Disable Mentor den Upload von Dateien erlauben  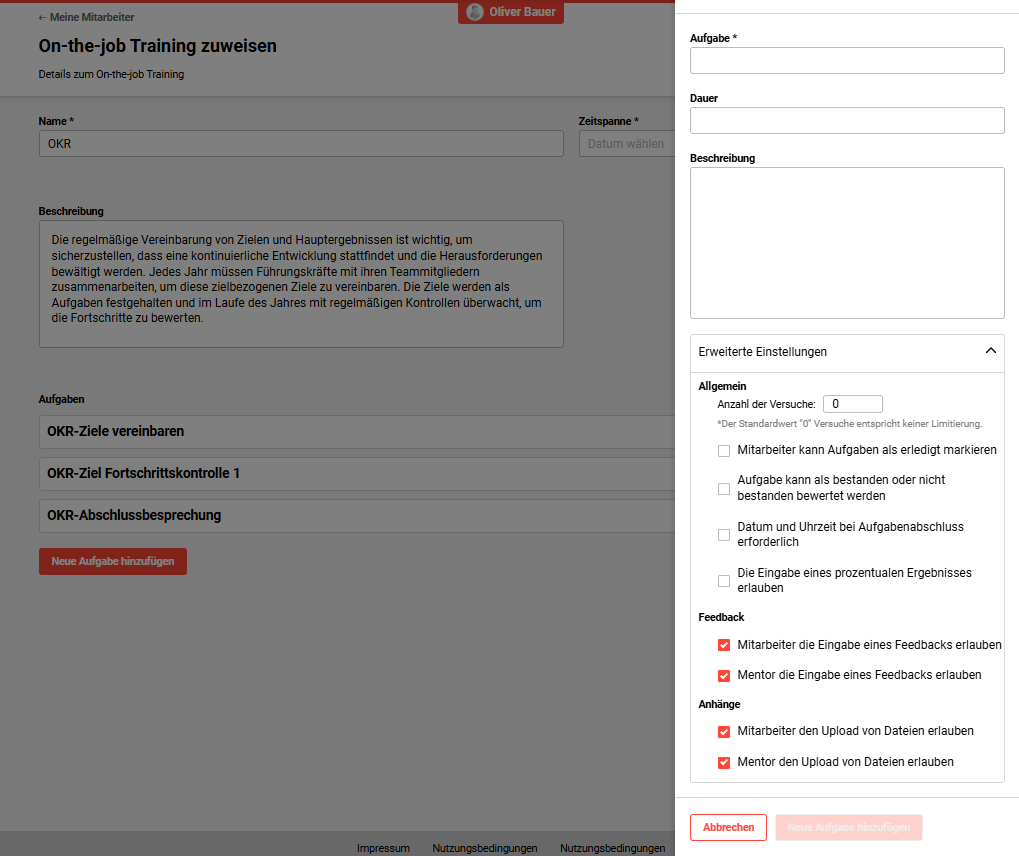[x=724, y=763]
